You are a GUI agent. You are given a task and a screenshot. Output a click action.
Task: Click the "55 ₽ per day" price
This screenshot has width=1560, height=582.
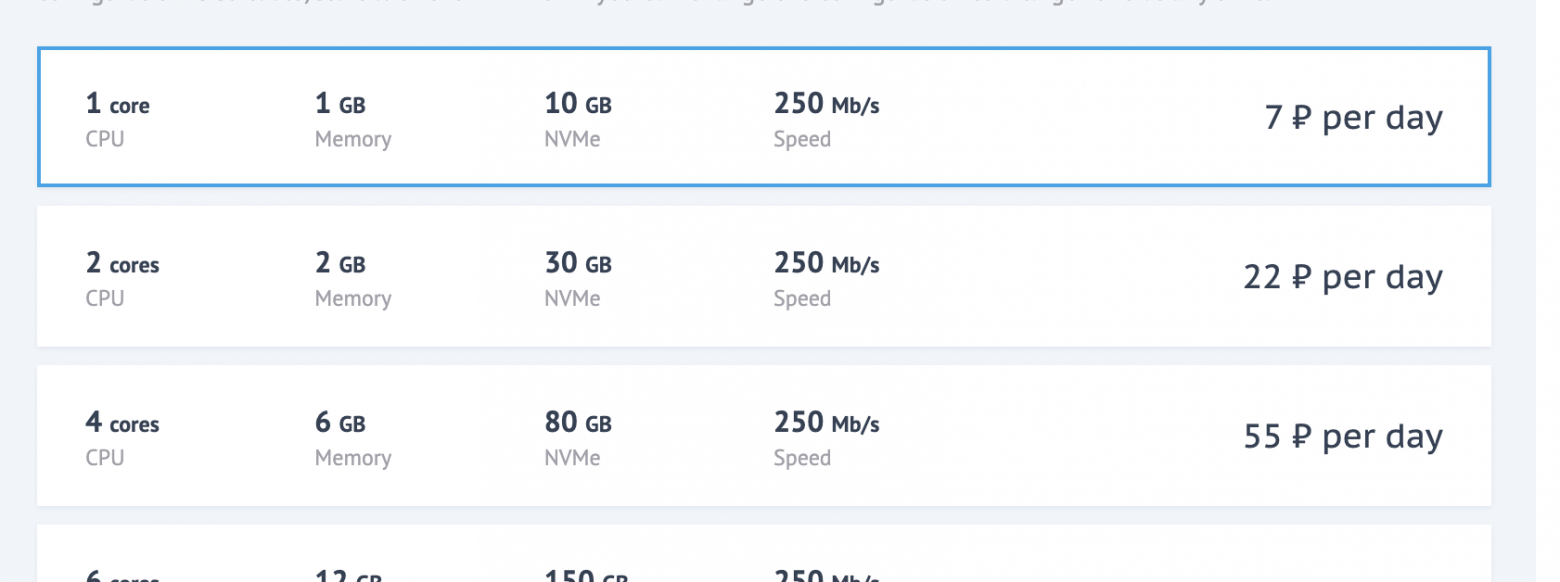click(x=1342, y=437)
